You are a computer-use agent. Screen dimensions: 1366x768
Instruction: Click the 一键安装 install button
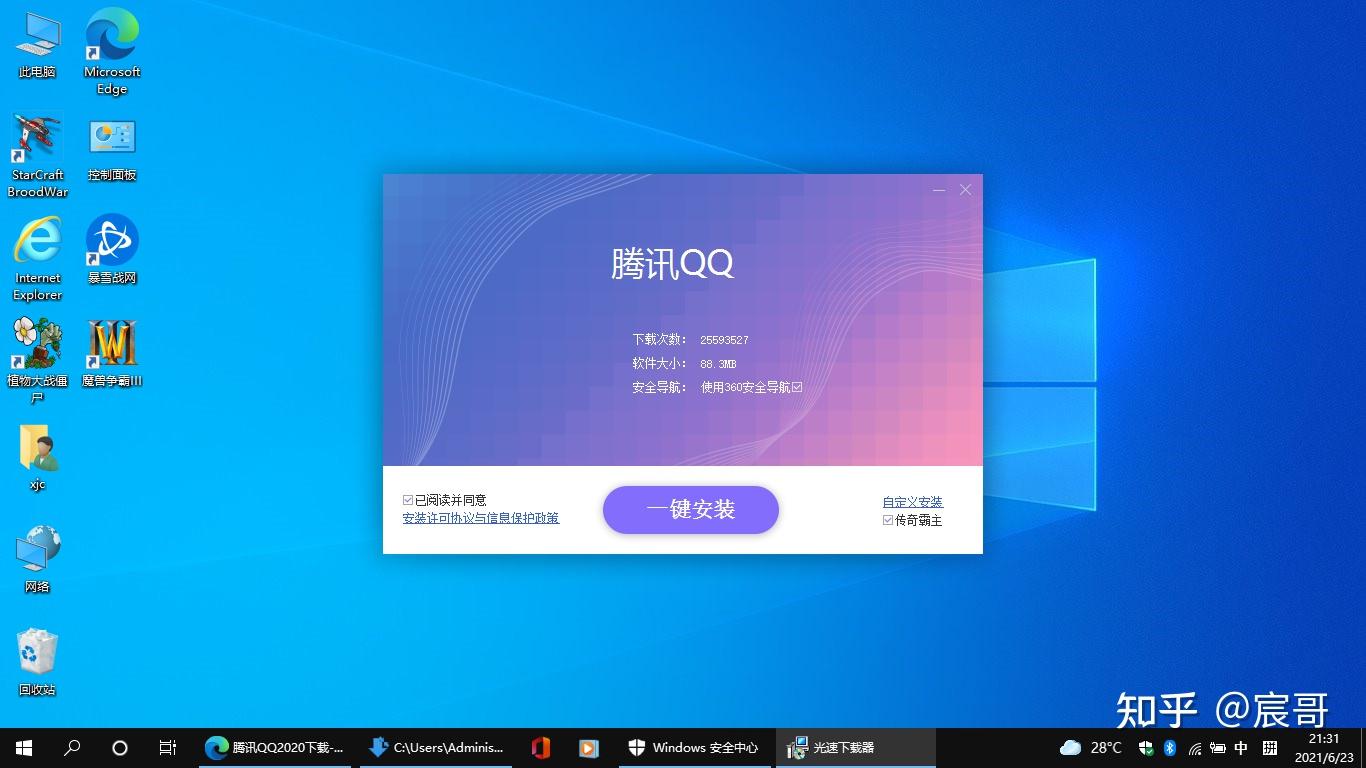pos(690,510)
